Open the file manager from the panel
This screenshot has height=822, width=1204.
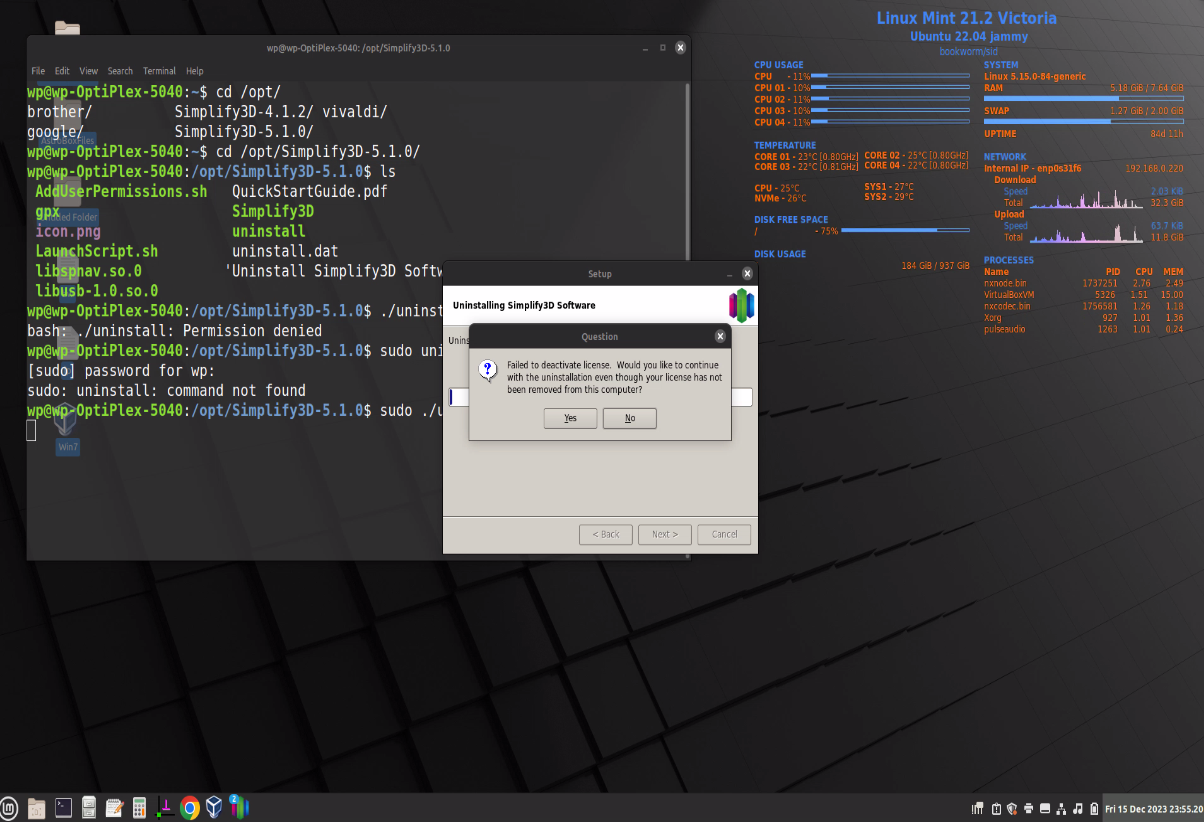(36, 807)
